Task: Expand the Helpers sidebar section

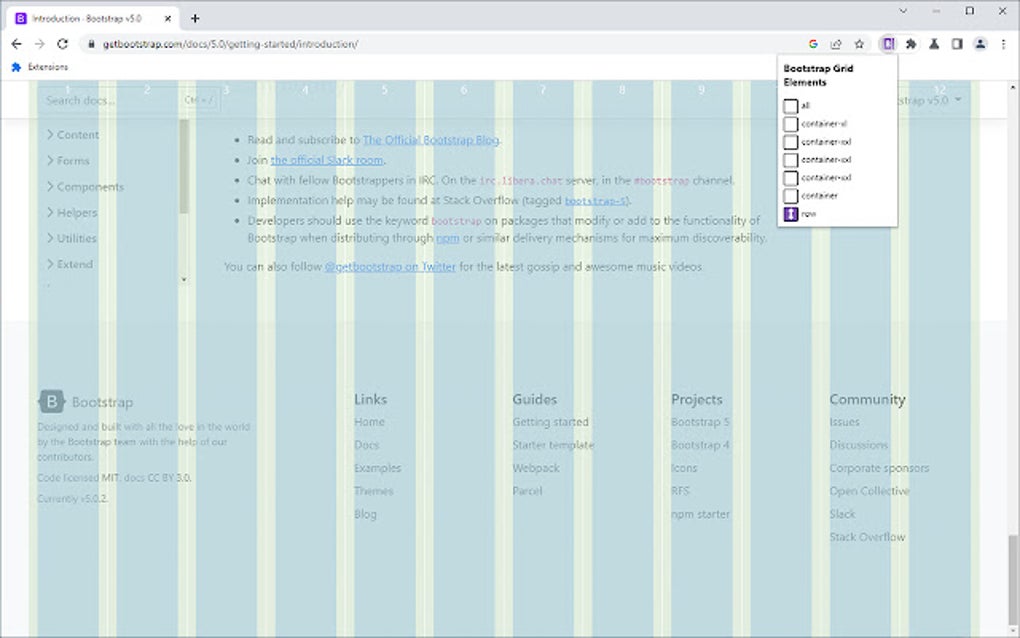Action: [x=72, y=213]
